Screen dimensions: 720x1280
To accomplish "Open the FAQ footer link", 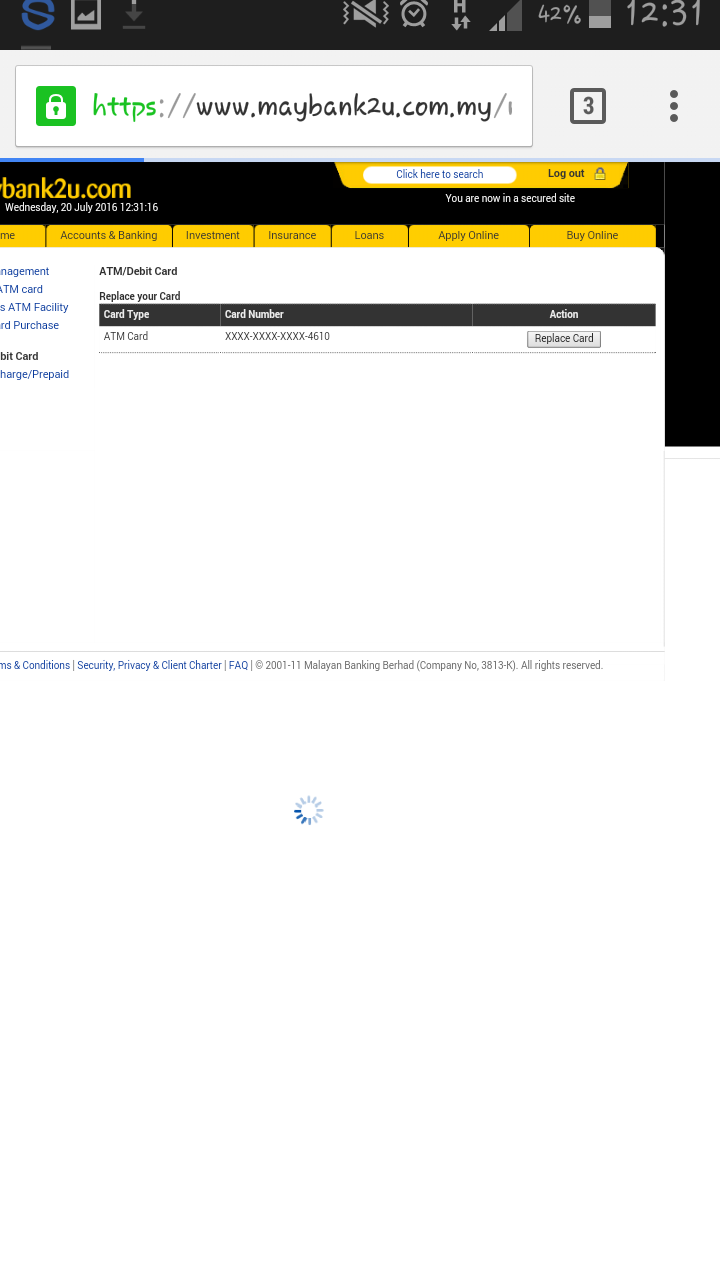I will coord(238,666).
